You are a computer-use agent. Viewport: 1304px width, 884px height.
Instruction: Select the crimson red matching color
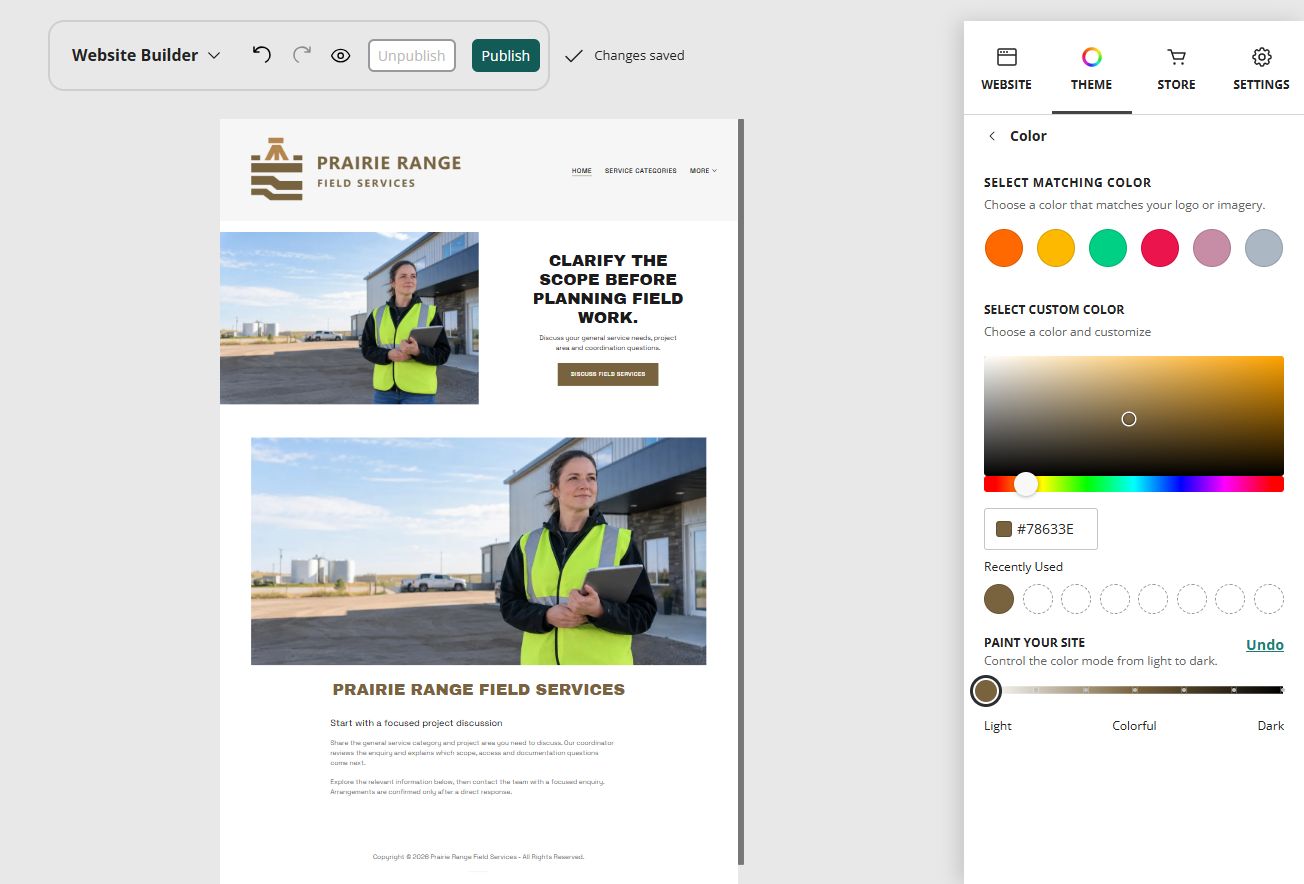point(1160,248)
